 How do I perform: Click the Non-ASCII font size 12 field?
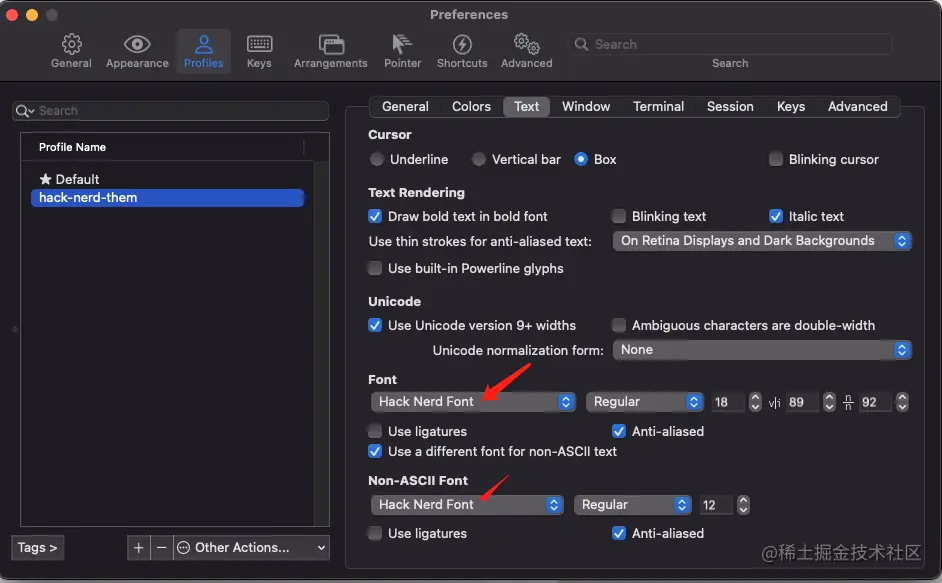click(717, 505)
